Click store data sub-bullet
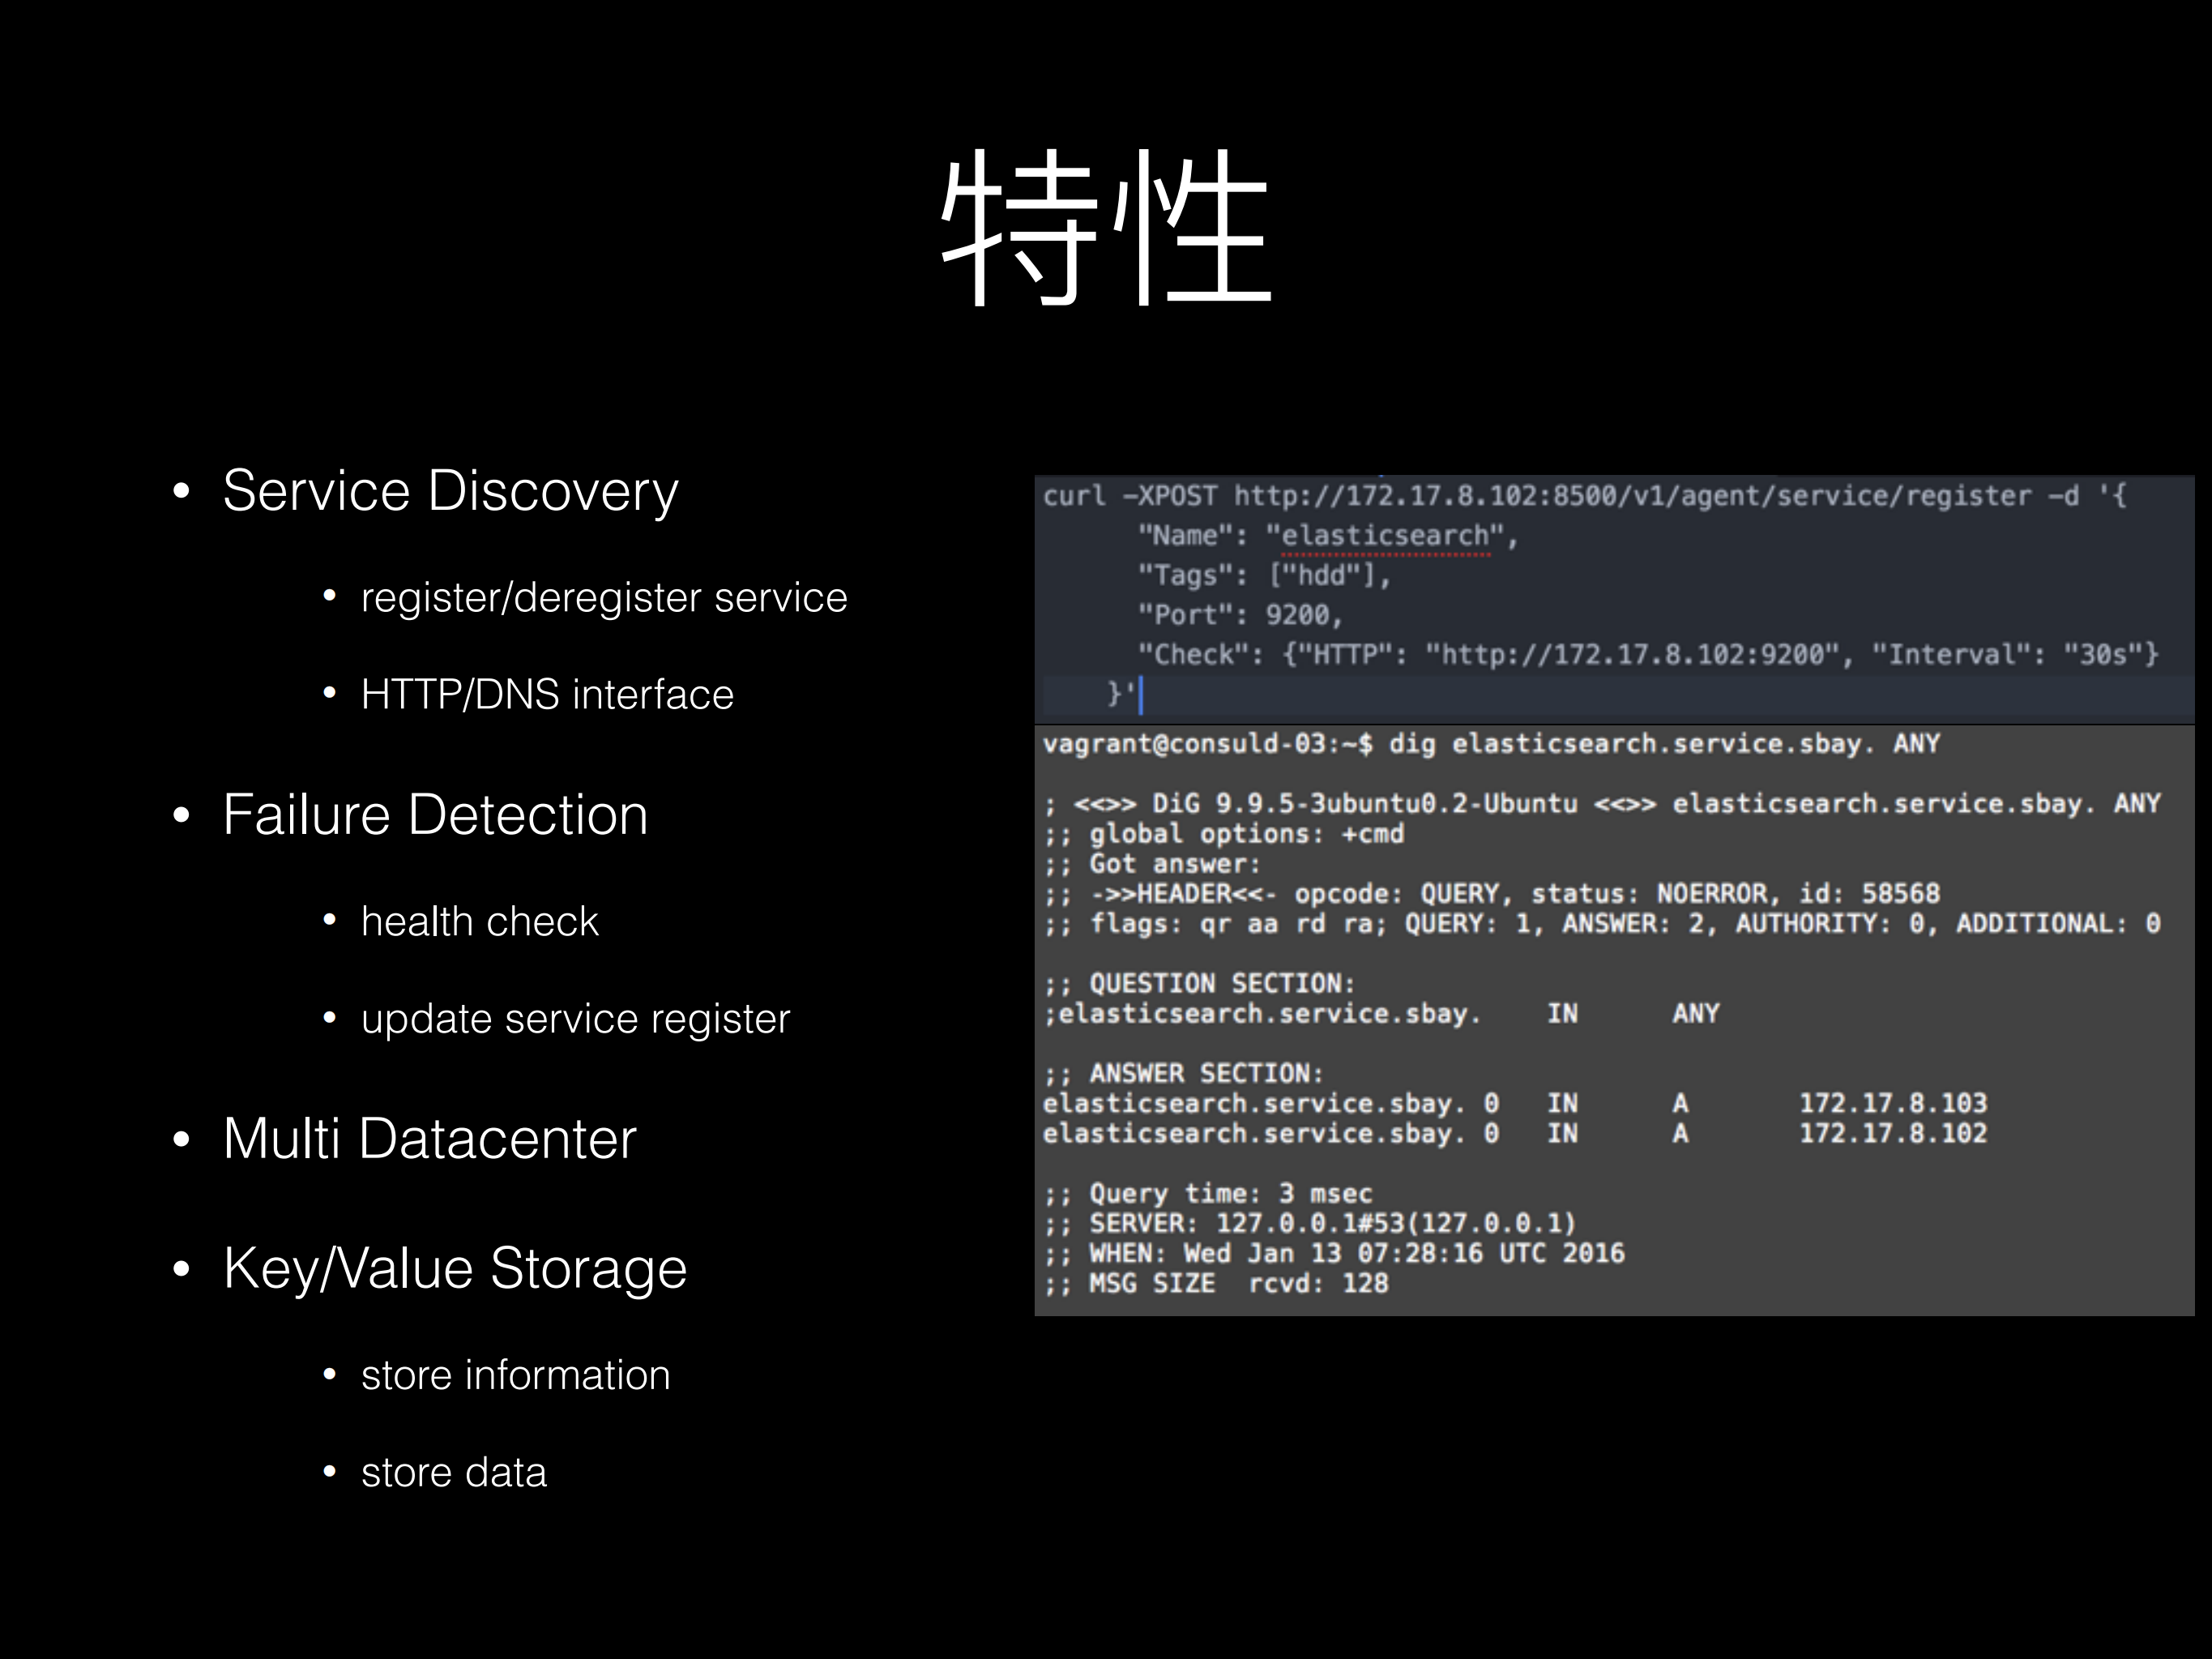2212x1659 pixels. [x=453, y=1473]
